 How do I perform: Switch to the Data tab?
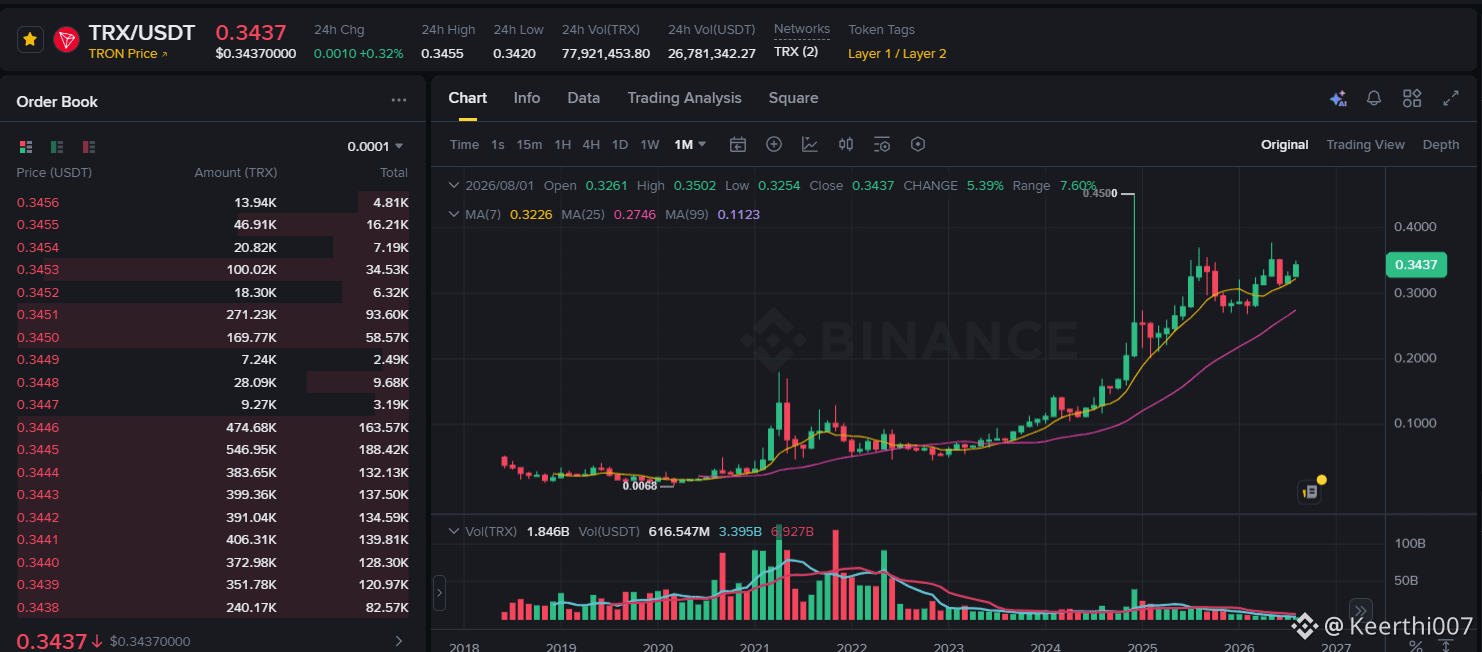pos(584,98)
